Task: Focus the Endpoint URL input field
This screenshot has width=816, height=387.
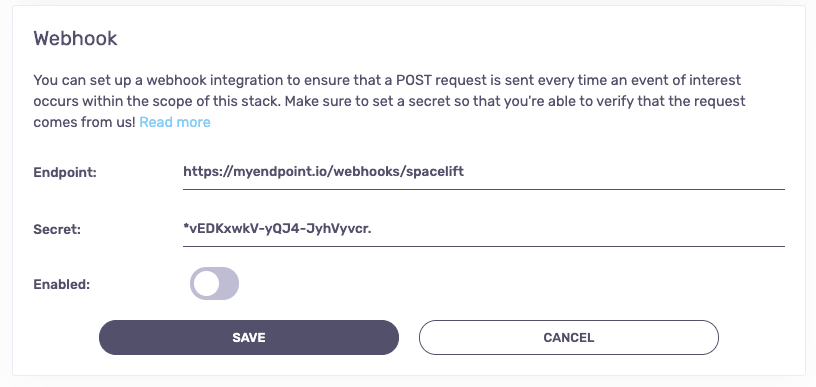Action: pyautogui.click(x=483, y=172)
